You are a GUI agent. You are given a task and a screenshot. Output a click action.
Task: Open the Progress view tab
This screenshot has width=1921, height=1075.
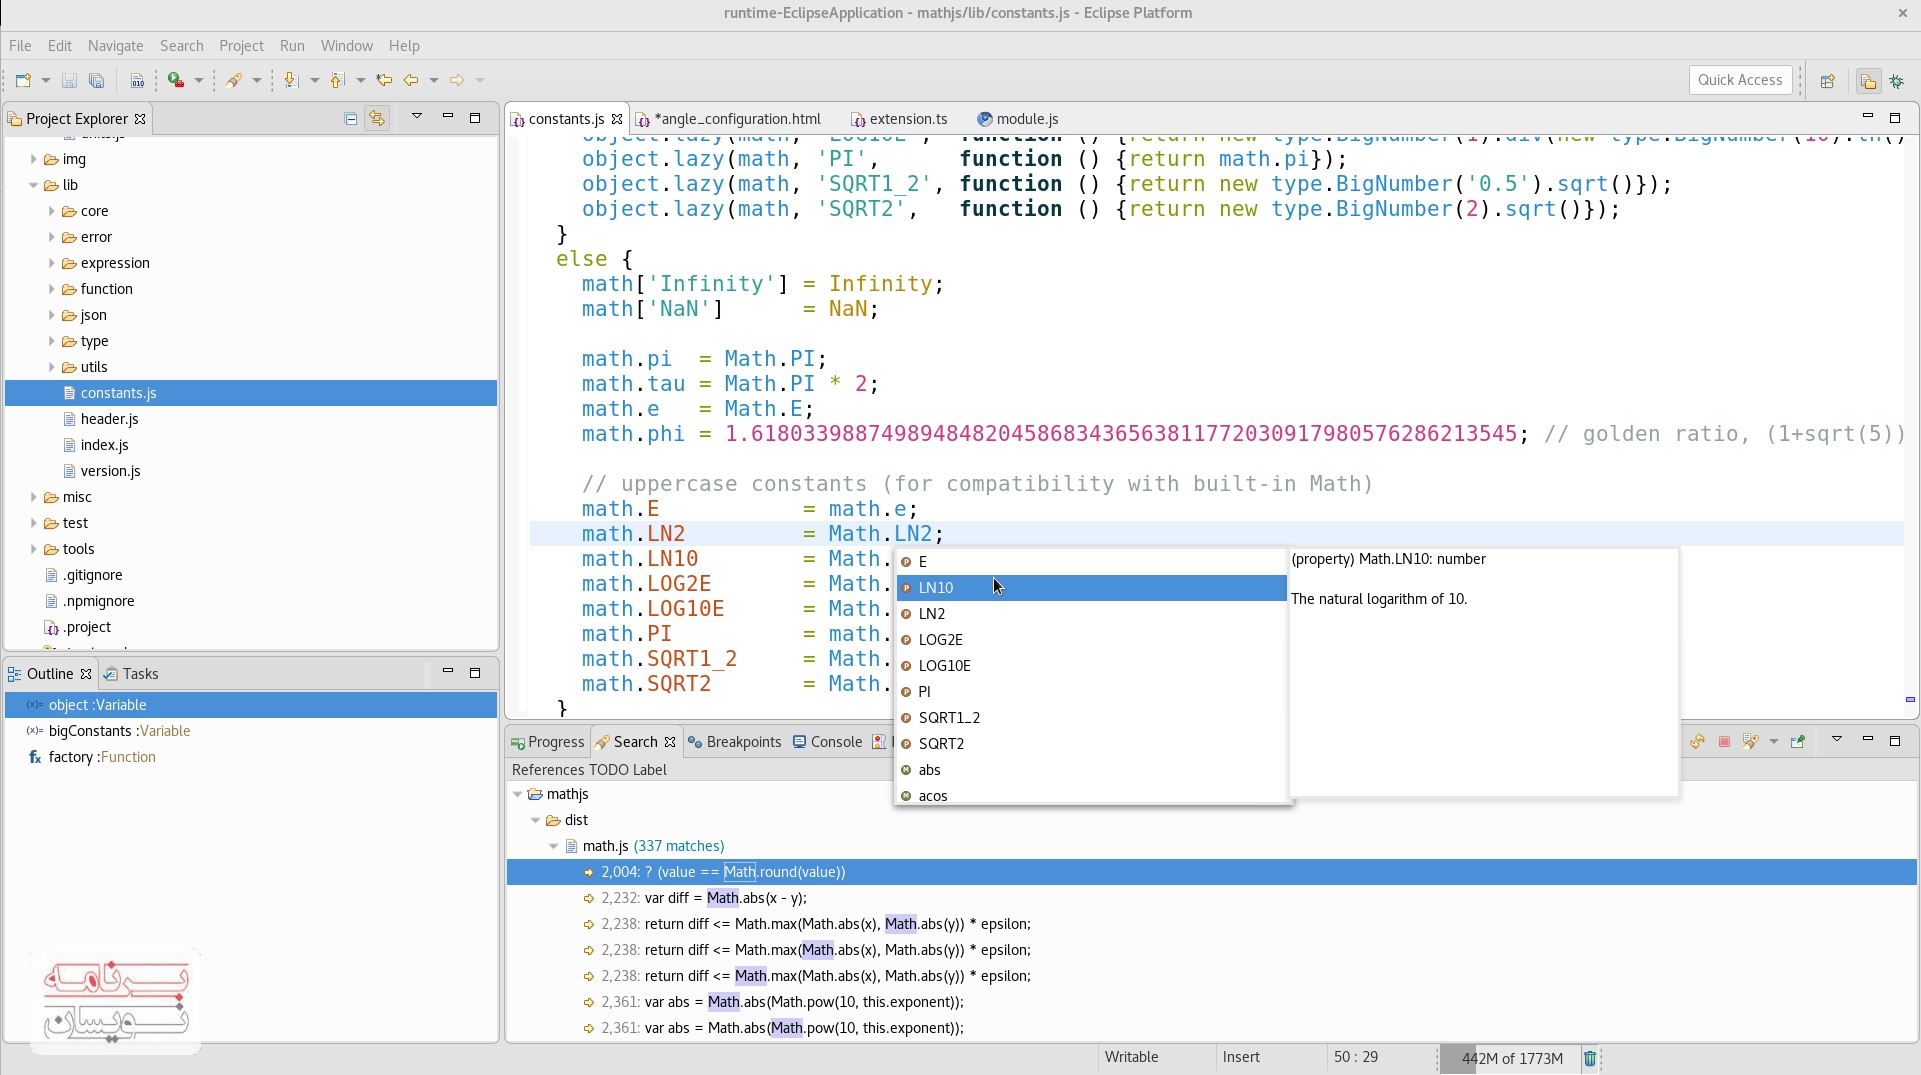point(547,742)
